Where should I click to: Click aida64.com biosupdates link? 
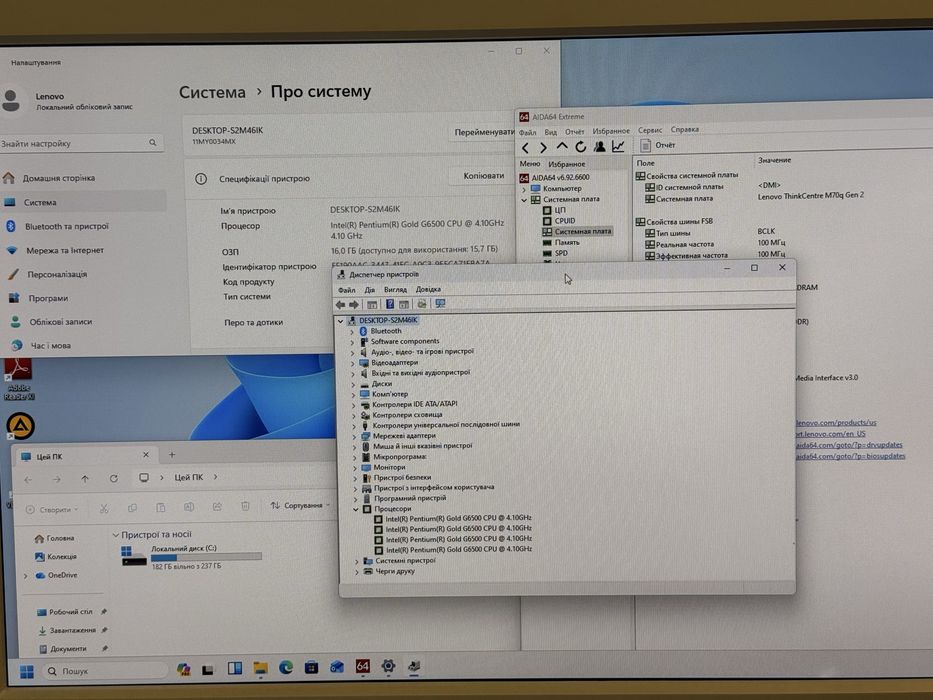[x=850, y=457]
